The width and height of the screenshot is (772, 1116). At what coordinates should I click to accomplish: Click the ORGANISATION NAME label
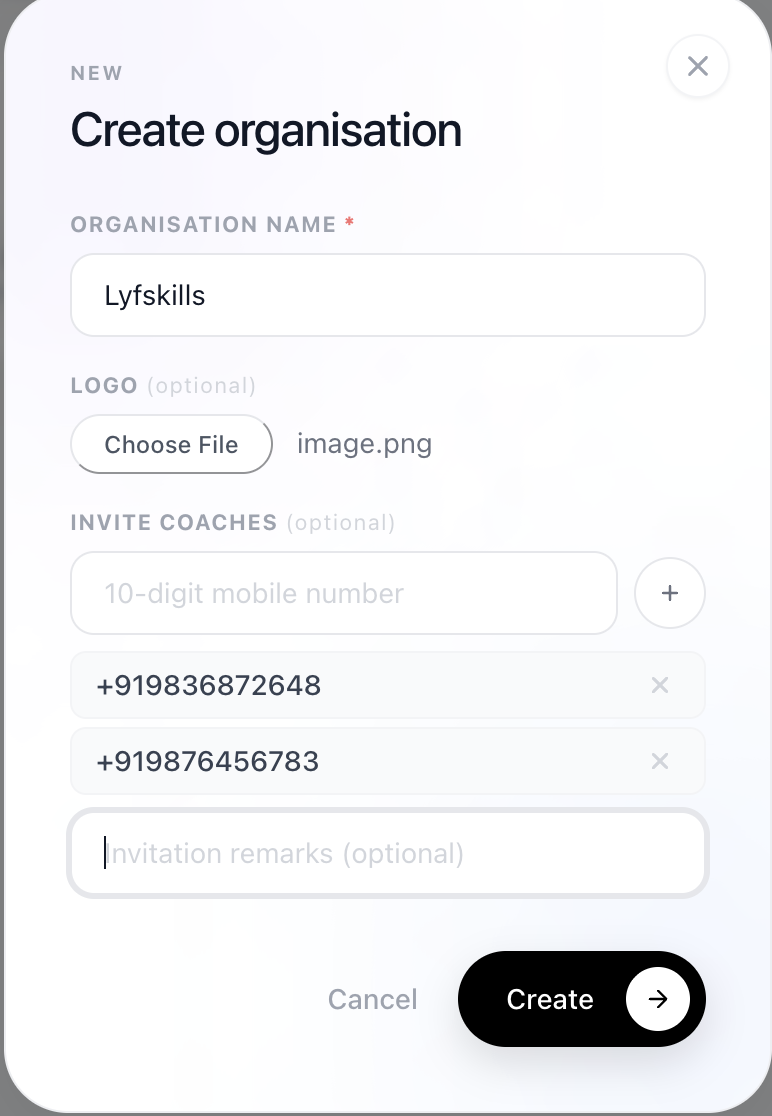pyautogui.click(x=203, y=224)
